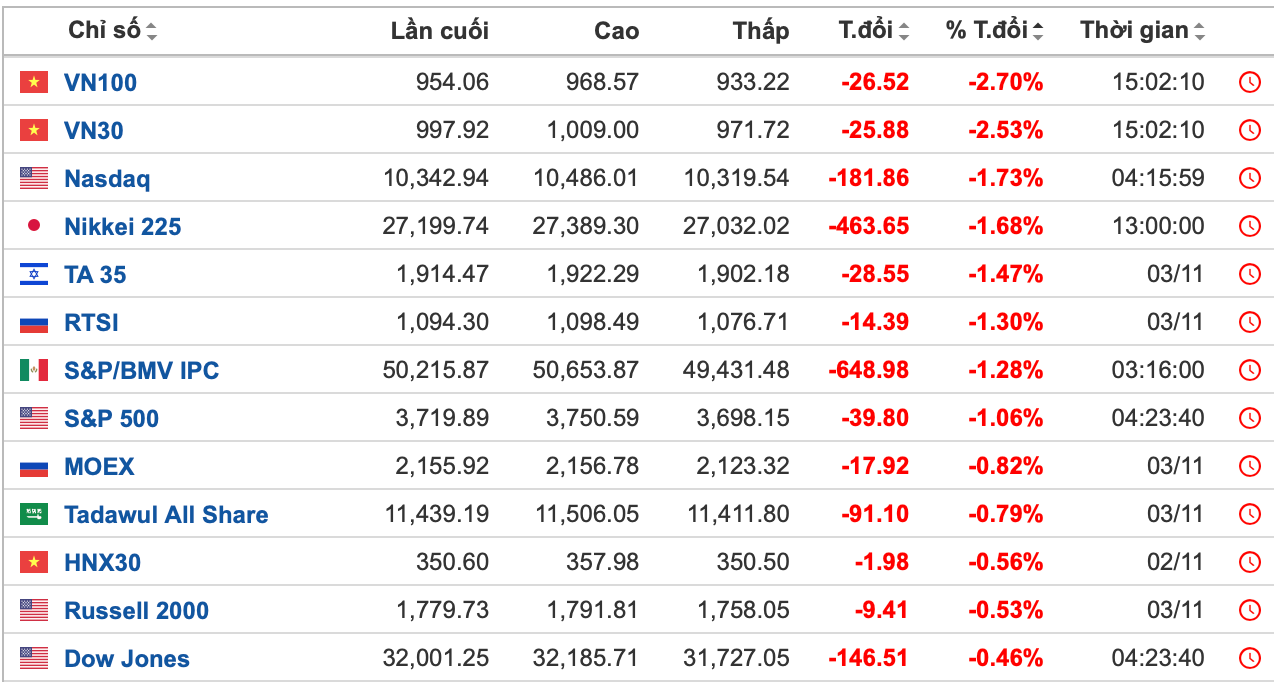Sort by T.đổi change column

pyautogui.click(x=873, y=31)
